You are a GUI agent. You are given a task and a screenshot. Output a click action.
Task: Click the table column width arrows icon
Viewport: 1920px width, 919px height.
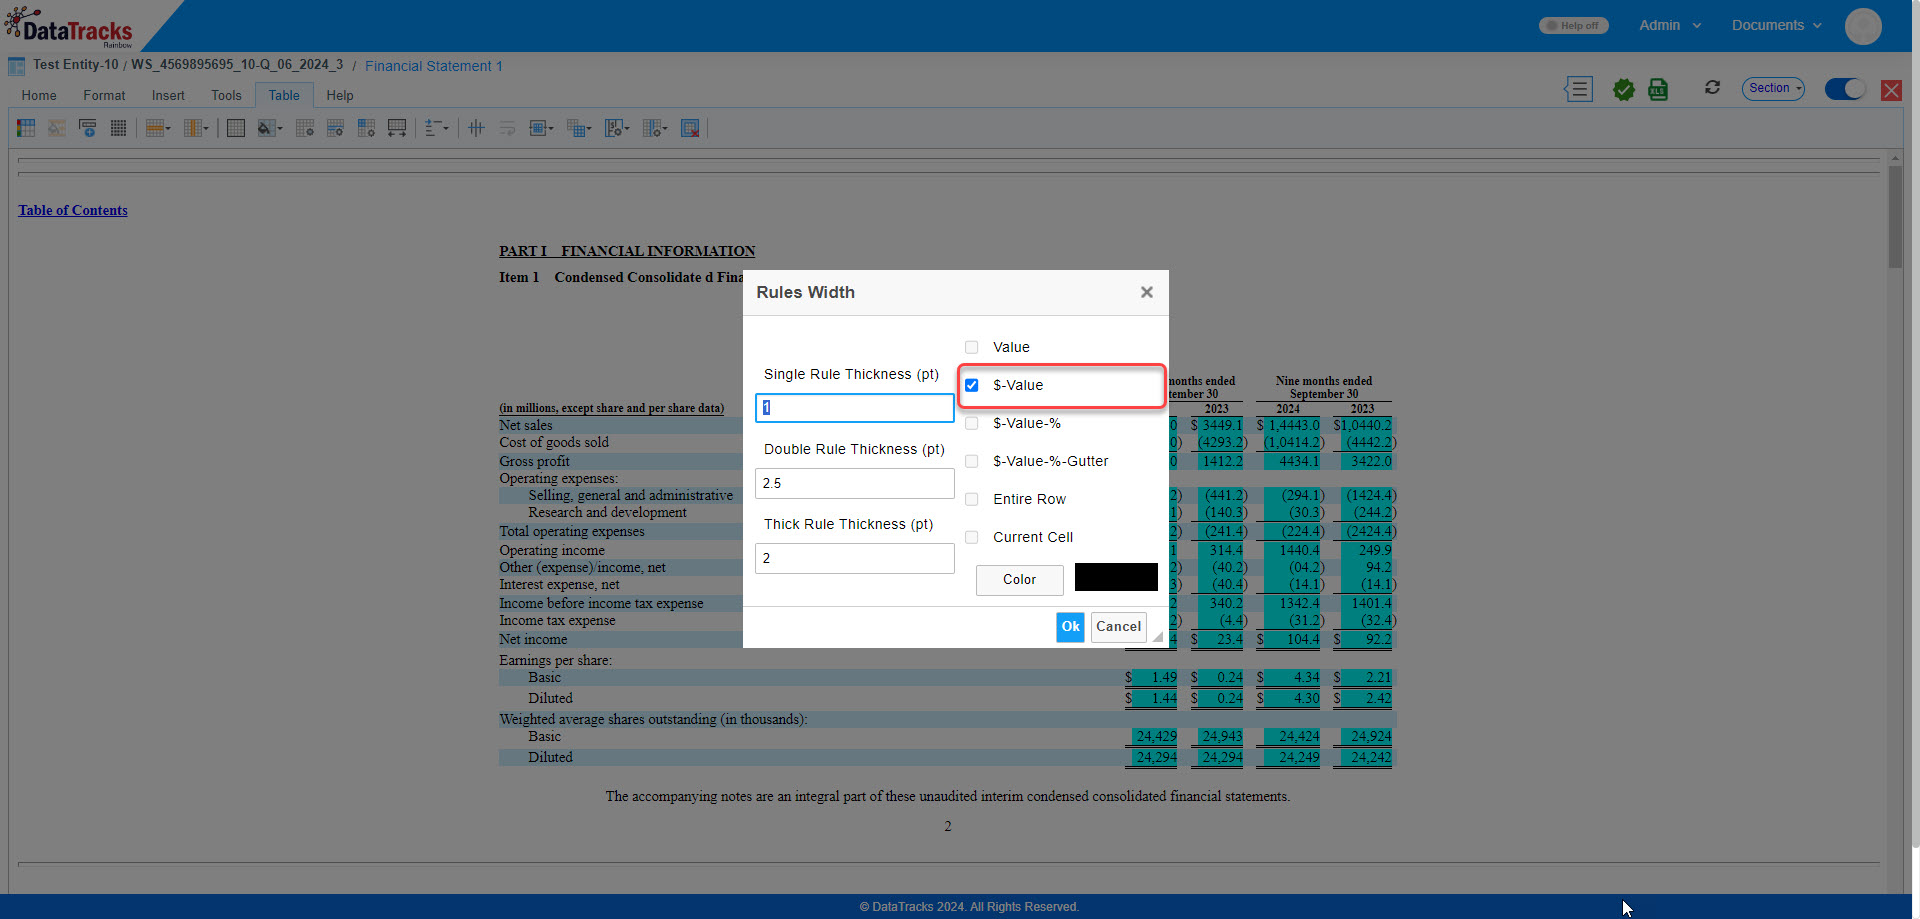(397, 128)
